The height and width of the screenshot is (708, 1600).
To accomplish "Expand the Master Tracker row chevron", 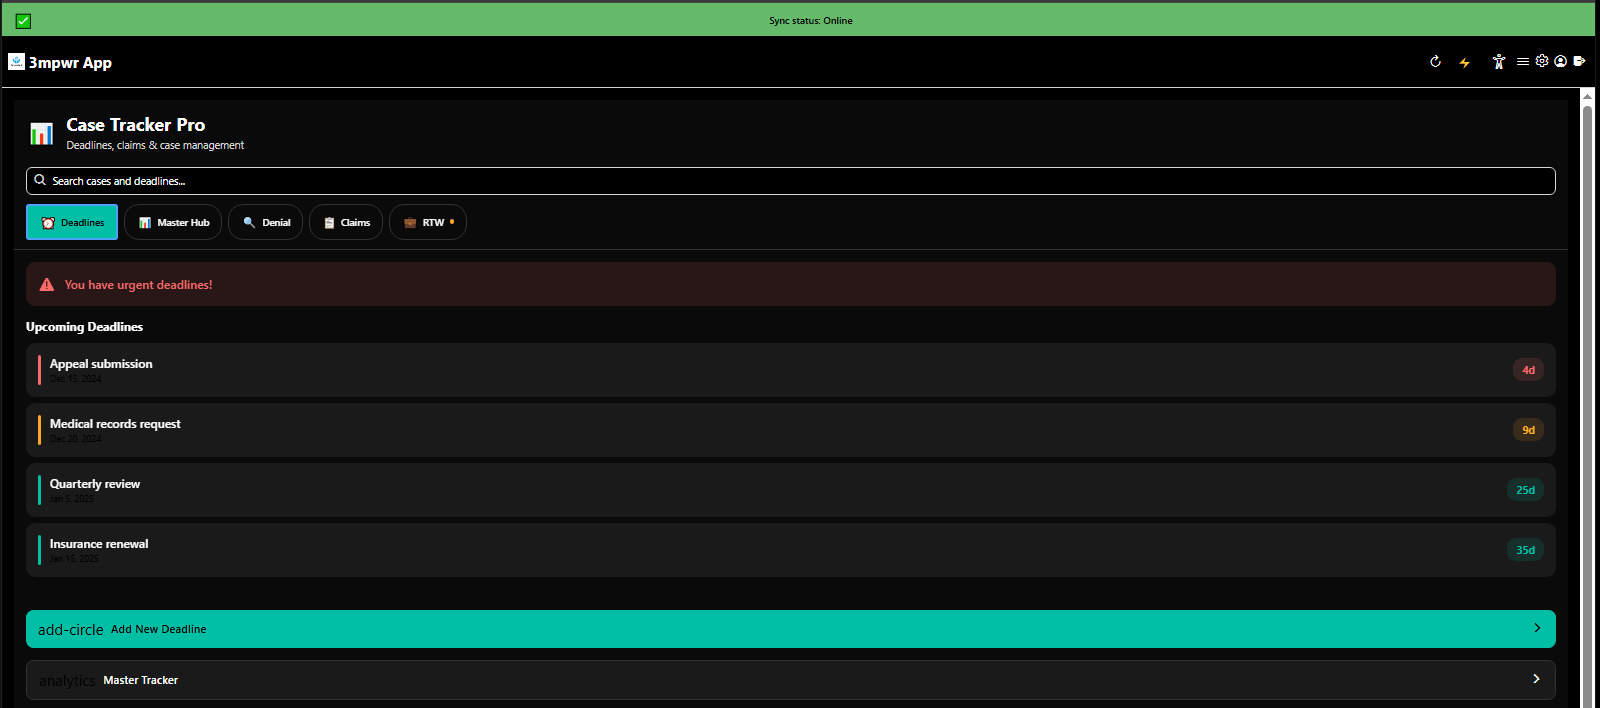I will (1536, 679).
